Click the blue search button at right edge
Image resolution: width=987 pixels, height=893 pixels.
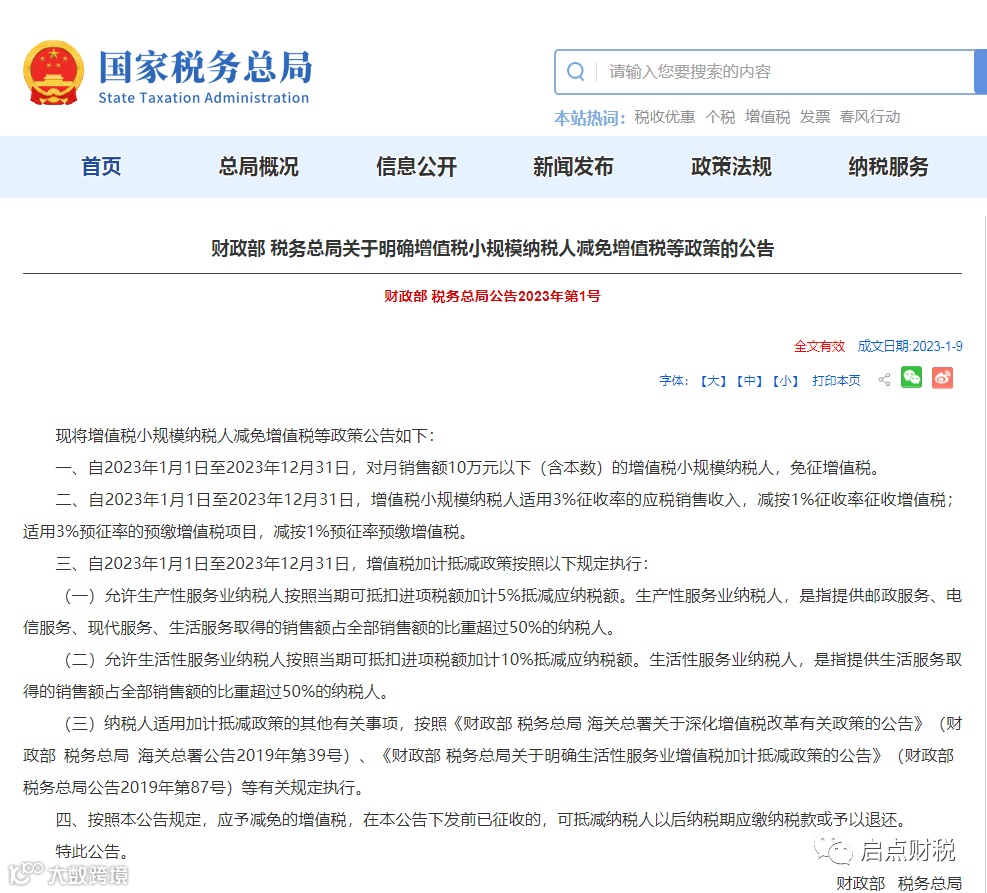[x=980, y=72]
